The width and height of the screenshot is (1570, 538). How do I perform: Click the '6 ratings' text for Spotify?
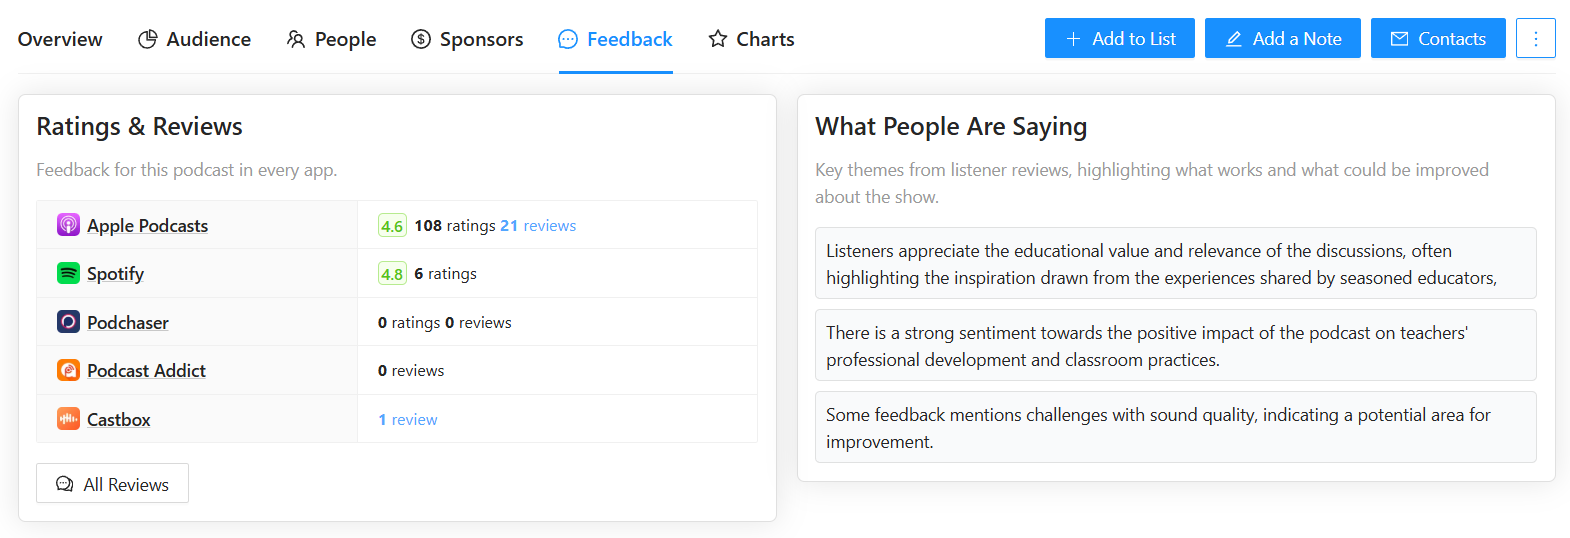coord(446,273)
